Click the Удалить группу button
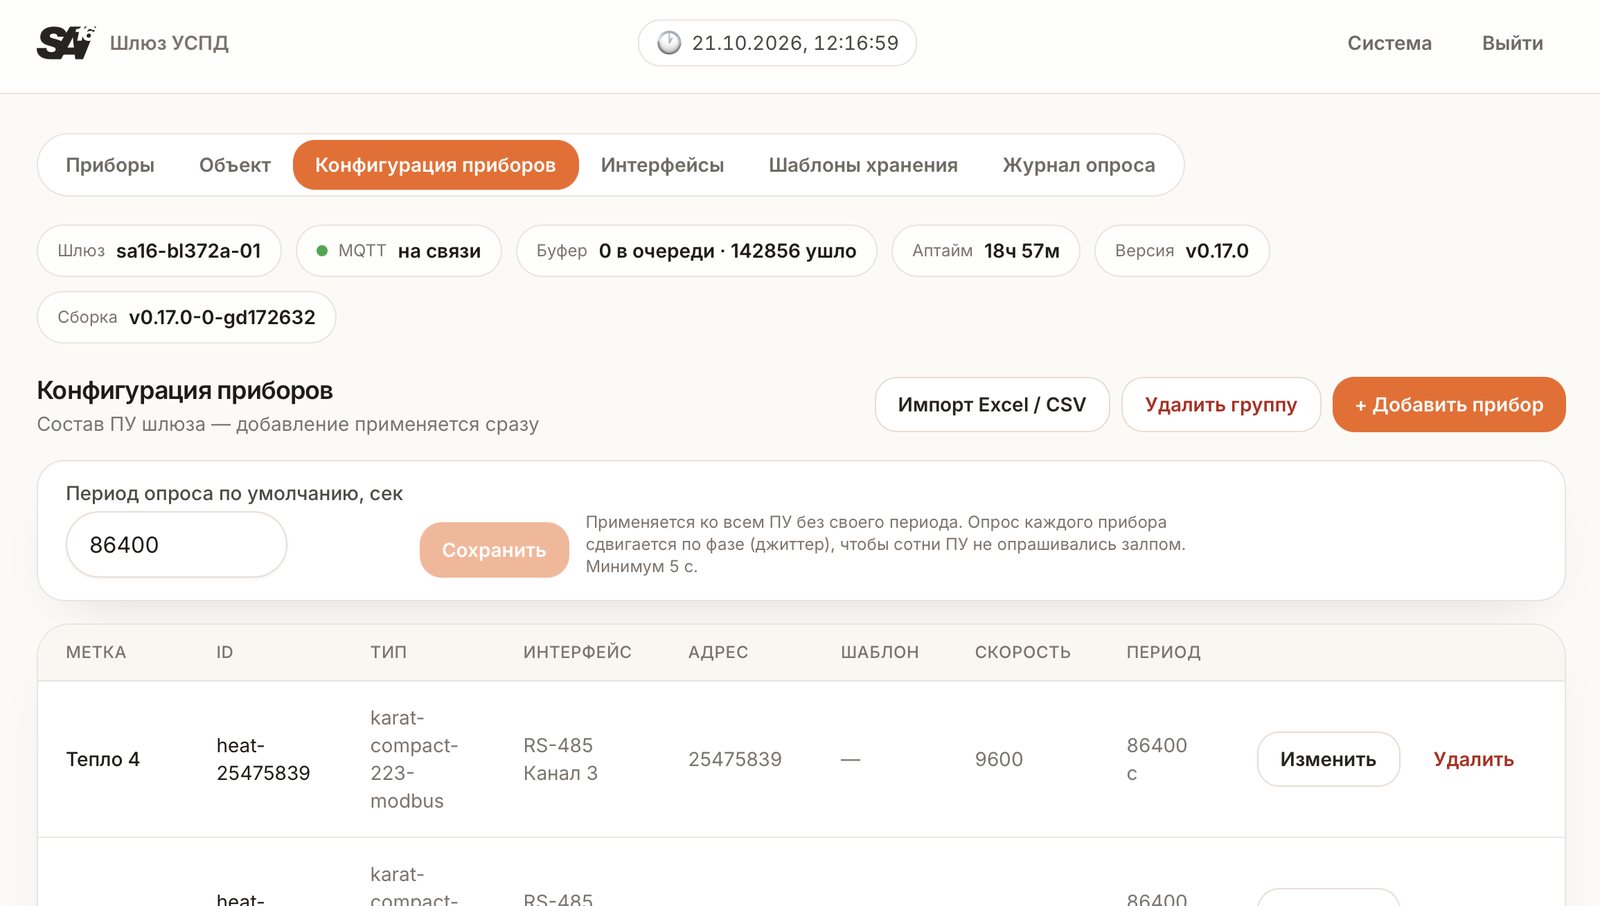This screenshot has height=906, width=1600. tap(1221, 405)
